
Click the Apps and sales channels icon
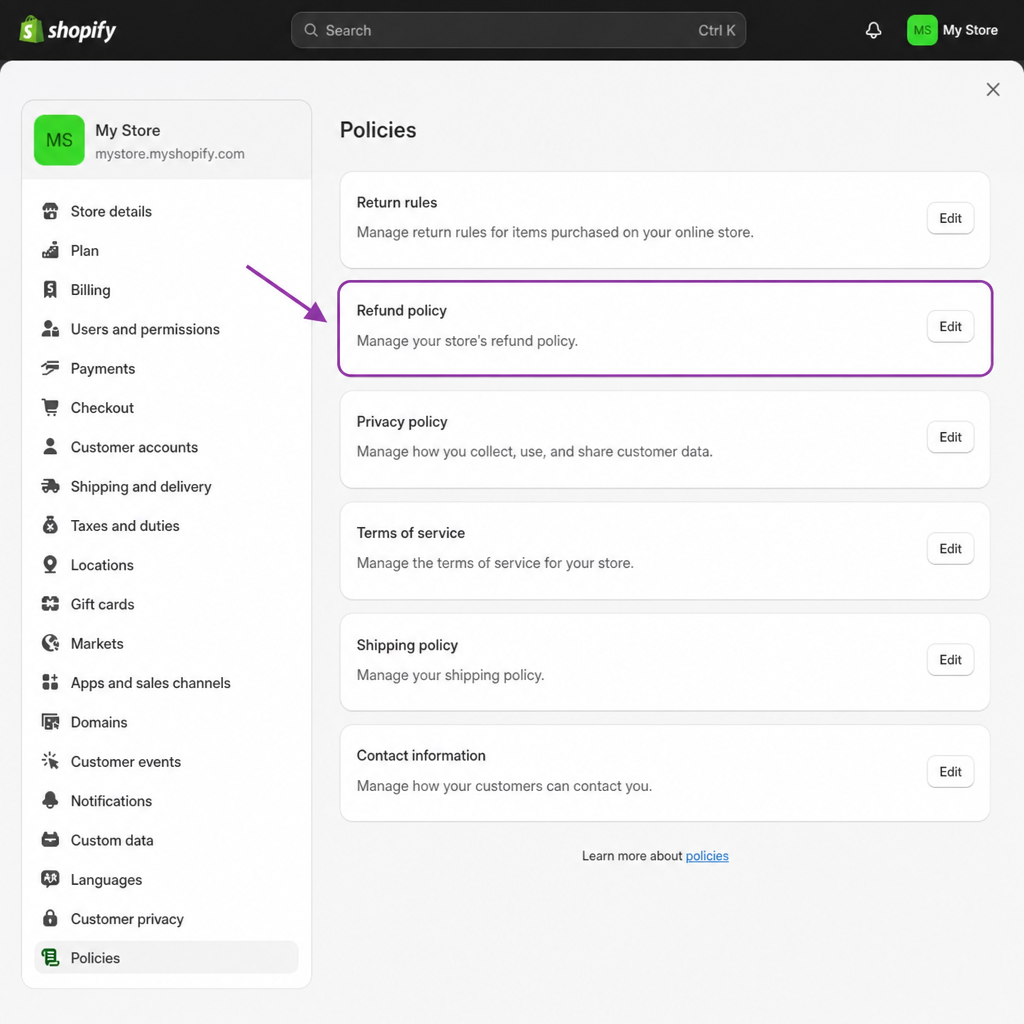[x=50, y=682]
